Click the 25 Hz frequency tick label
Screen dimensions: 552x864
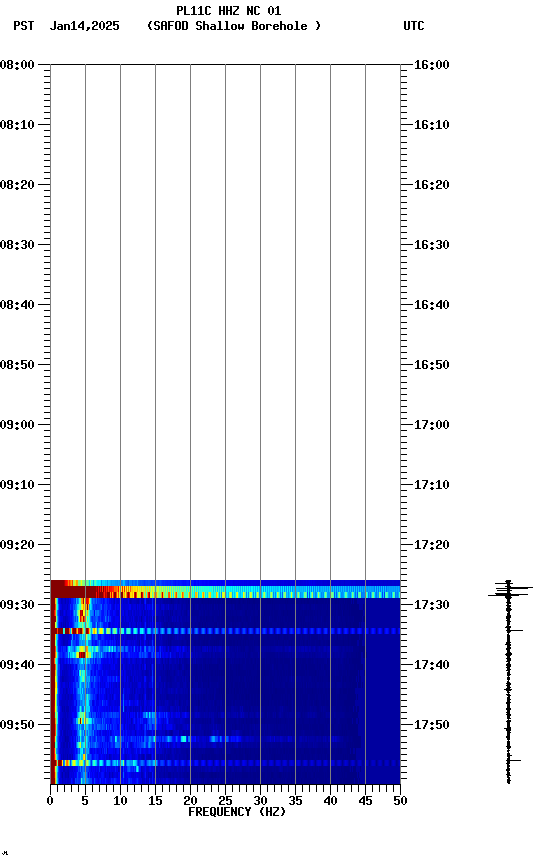[x=225, y=801]
